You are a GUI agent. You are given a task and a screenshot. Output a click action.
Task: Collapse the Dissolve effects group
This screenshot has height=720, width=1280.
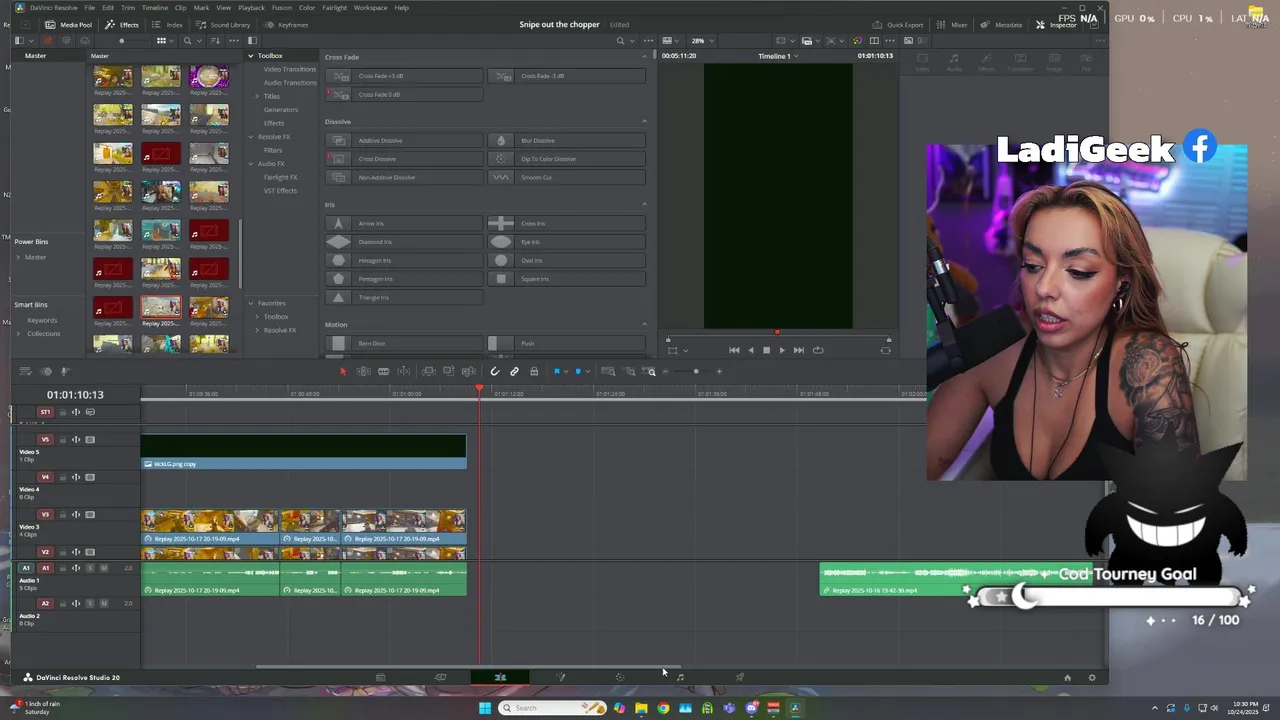click(644, 122)
